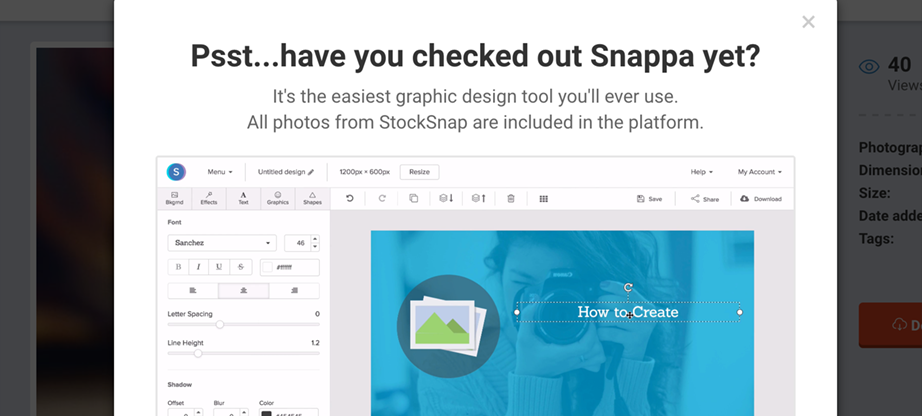Open the Graphics tab
Image resolution: width=922 pixels, height=416 pixels.
278,198
